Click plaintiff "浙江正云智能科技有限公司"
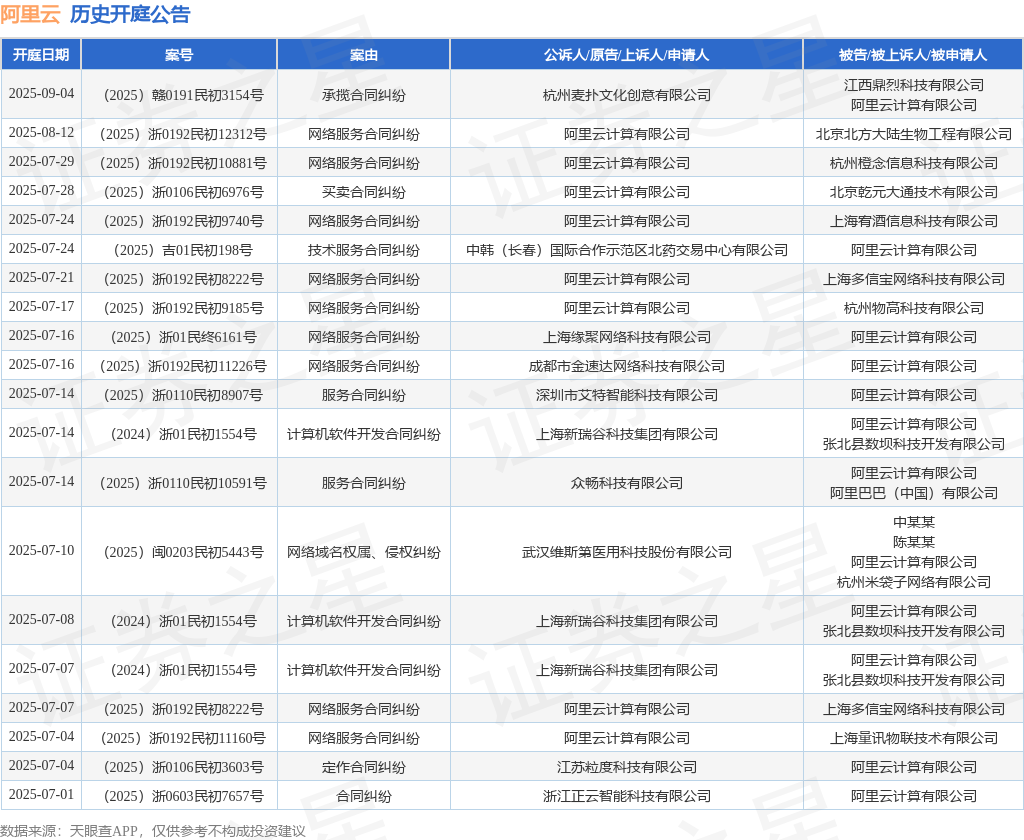 click(626, 796)
